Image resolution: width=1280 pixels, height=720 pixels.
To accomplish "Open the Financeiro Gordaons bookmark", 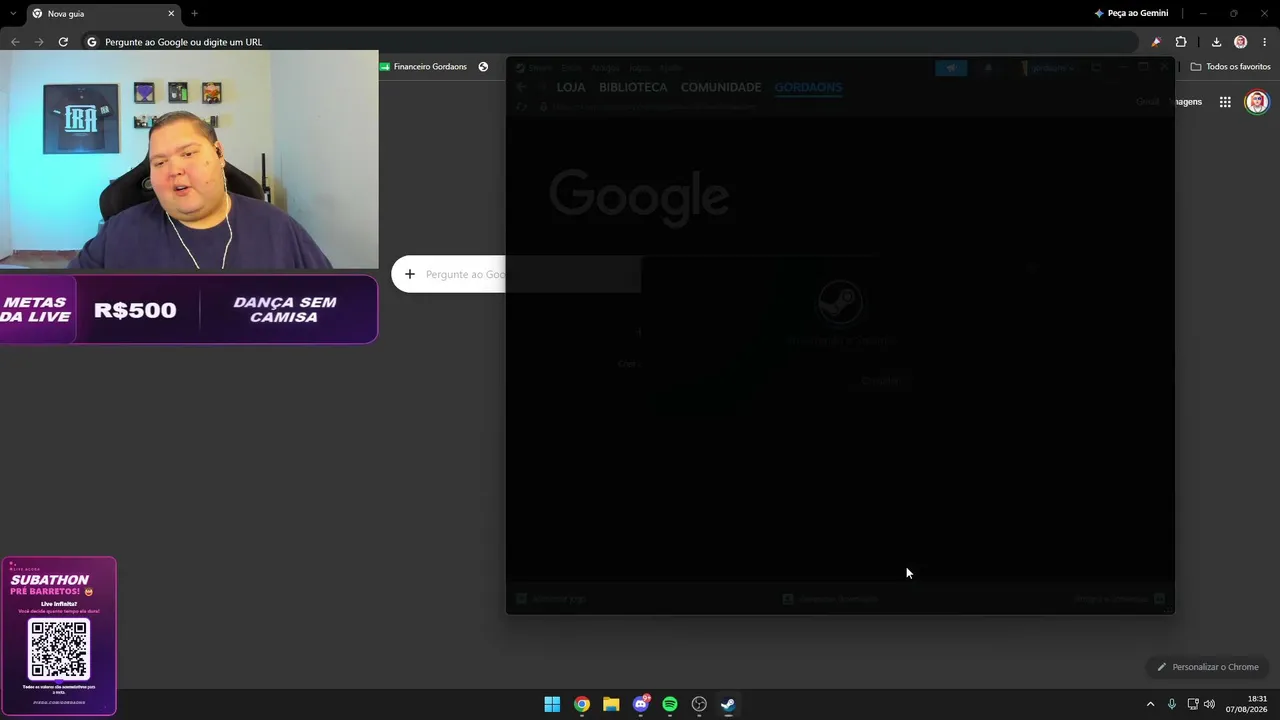I will (x=423, y=67).
